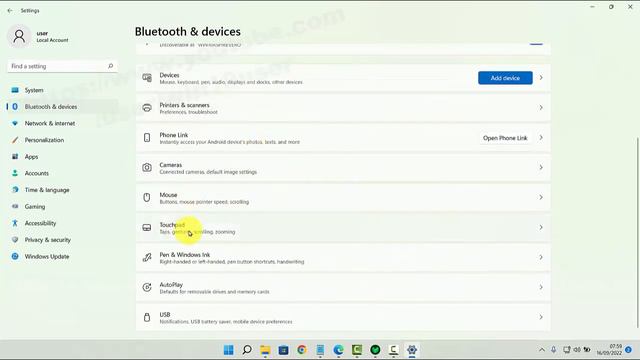
Task: Click the Devices row icon
Action: pos(147,78)
